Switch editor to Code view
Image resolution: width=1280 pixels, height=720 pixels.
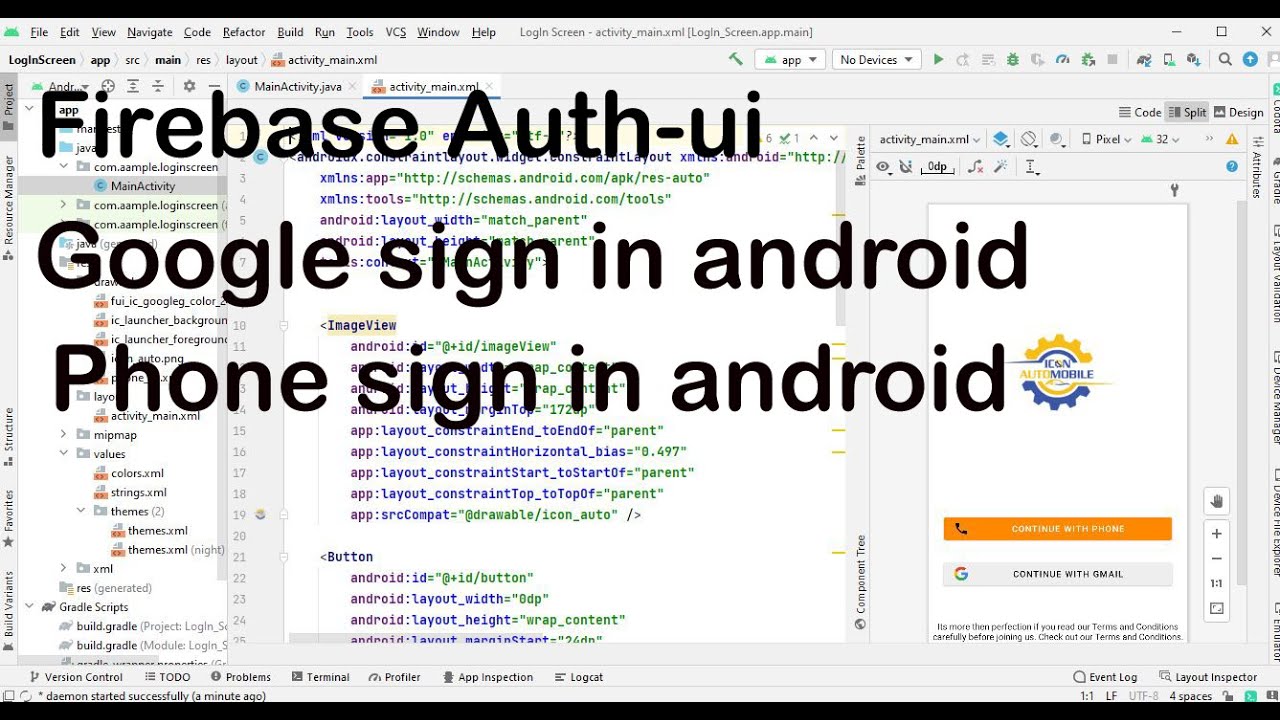(x=1140, y=112)
